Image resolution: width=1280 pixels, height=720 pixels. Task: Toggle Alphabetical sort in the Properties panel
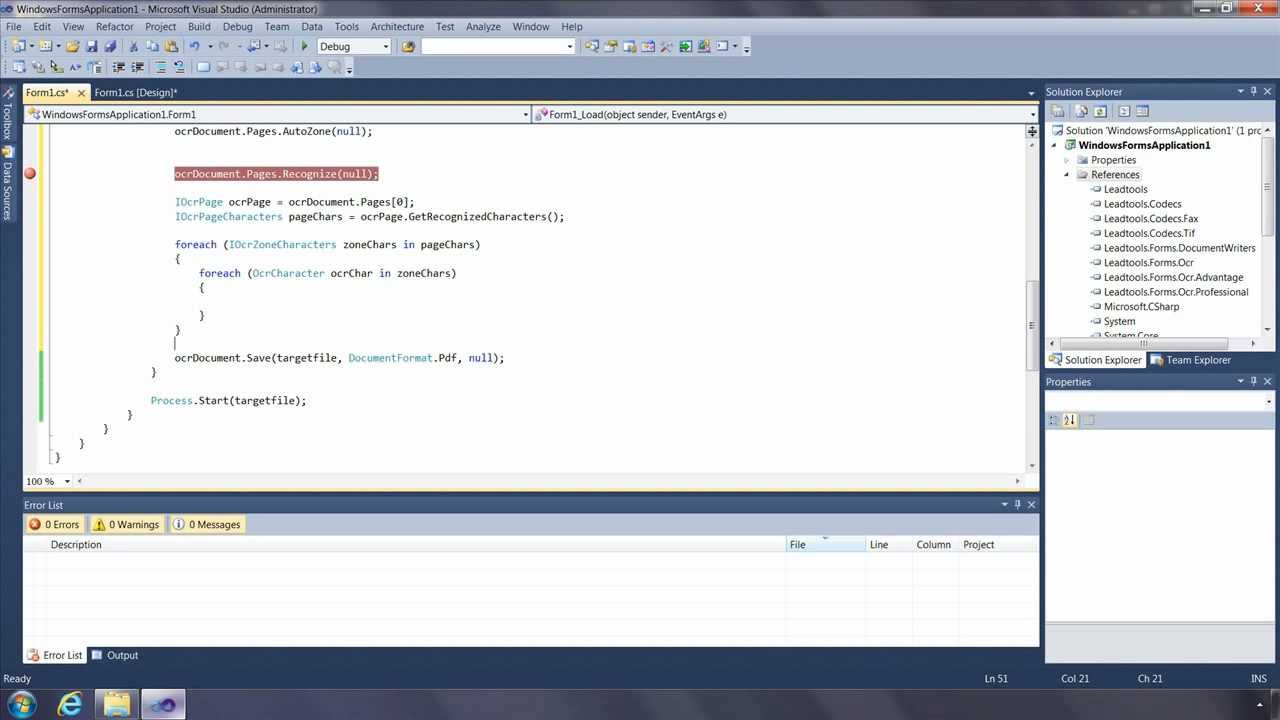pyautogui.click(x=1070, y=420)
